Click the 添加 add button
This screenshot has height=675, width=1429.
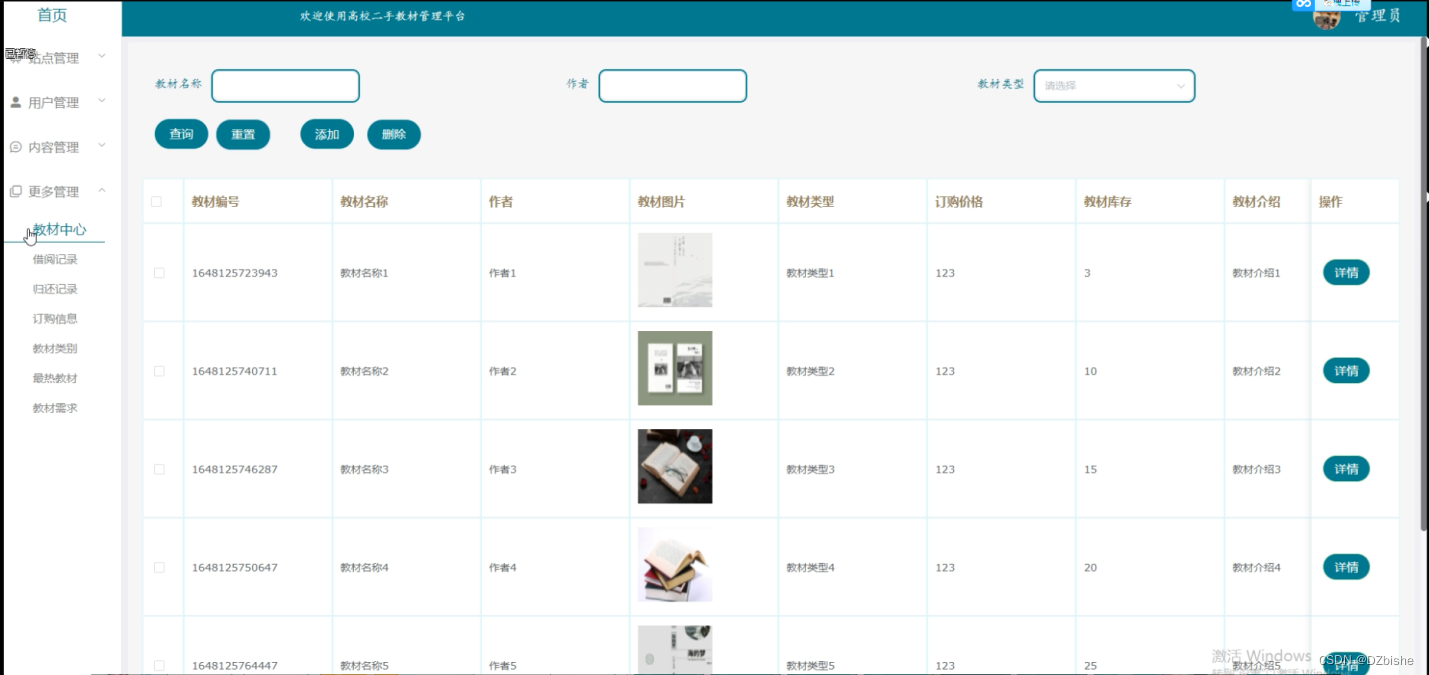(x=327, y=134)
